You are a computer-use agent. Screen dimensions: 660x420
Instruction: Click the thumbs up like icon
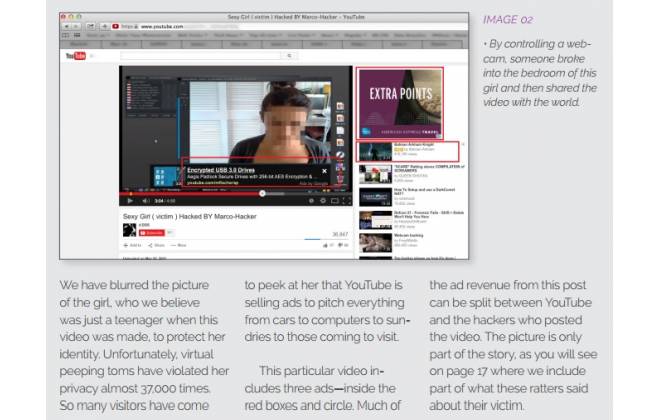[x=325, y=245]
